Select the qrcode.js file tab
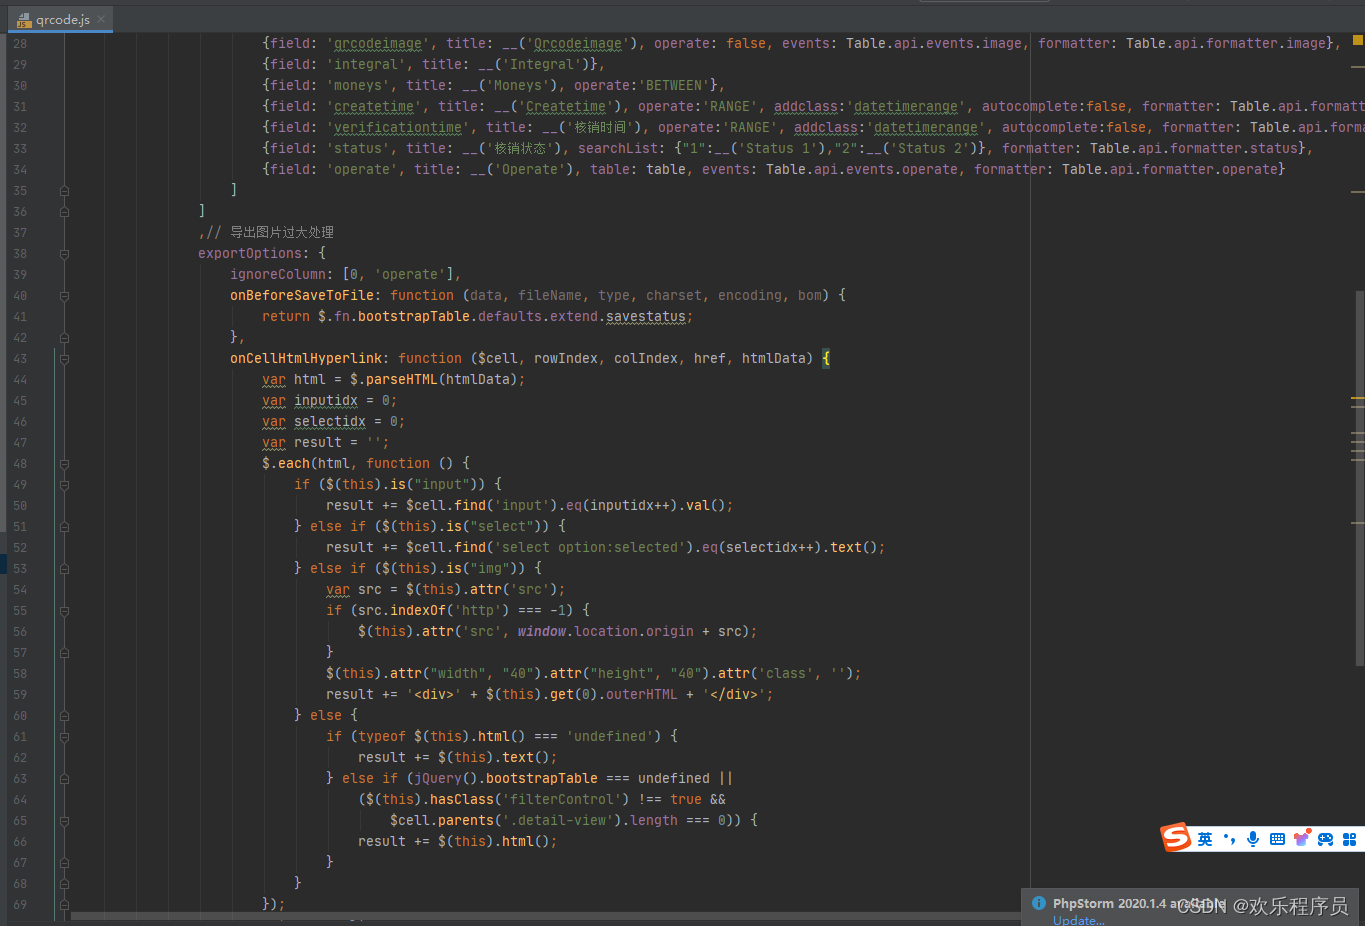Viewport: 1365px width, 926px height. [60, 19]
